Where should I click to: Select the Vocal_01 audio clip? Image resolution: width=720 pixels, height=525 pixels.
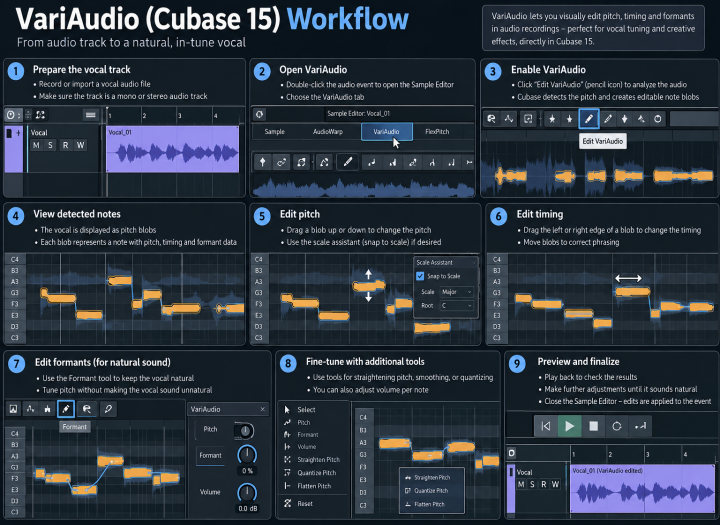click(173, 149)
